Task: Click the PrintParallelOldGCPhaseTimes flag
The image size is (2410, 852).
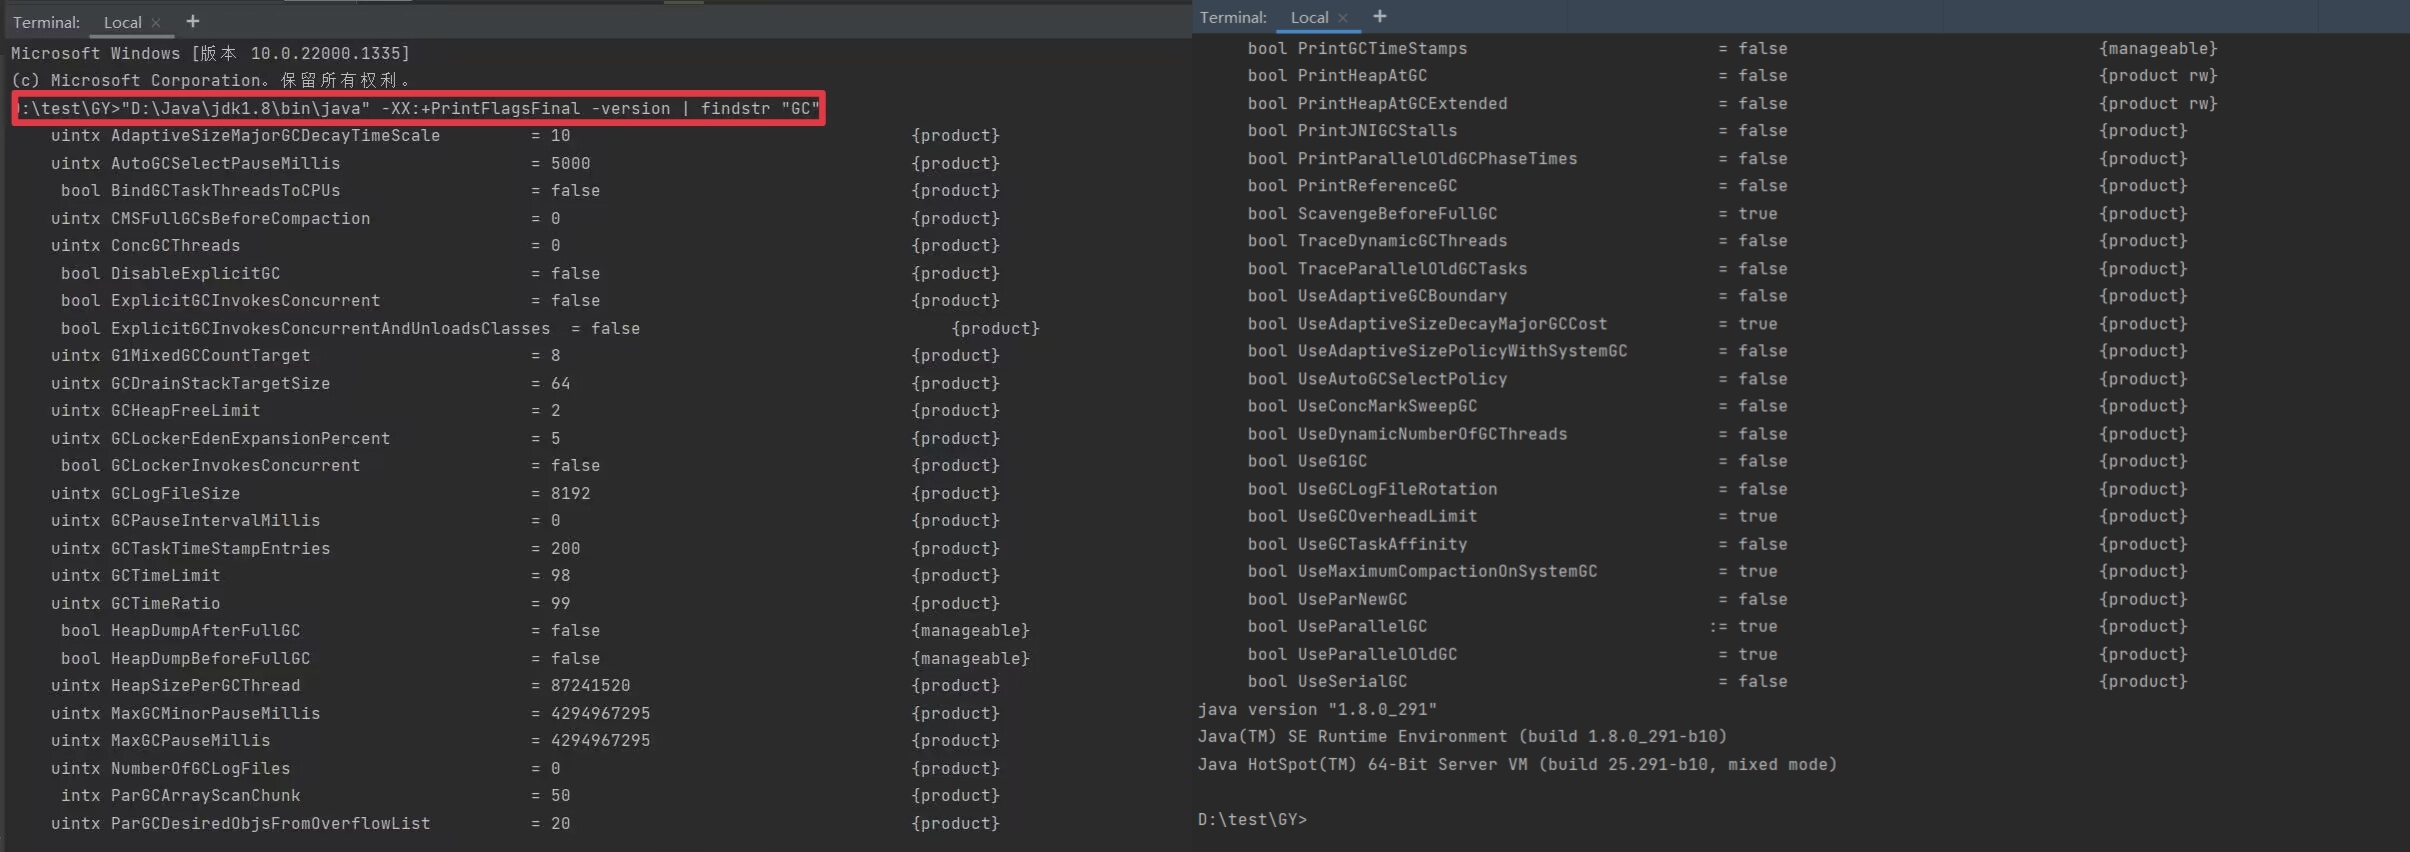Action: 1437,158
